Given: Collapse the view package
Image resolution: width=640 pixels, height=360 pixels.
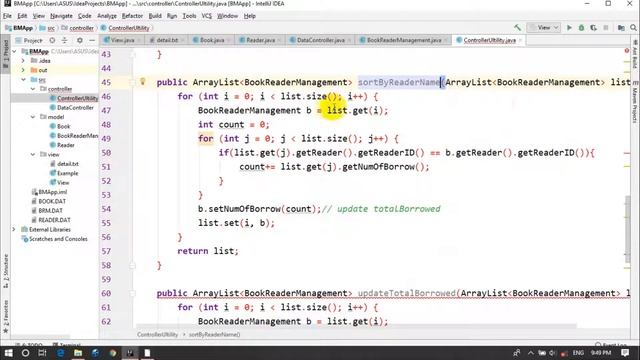Looking at the screenshot, I should click(33, 155).
